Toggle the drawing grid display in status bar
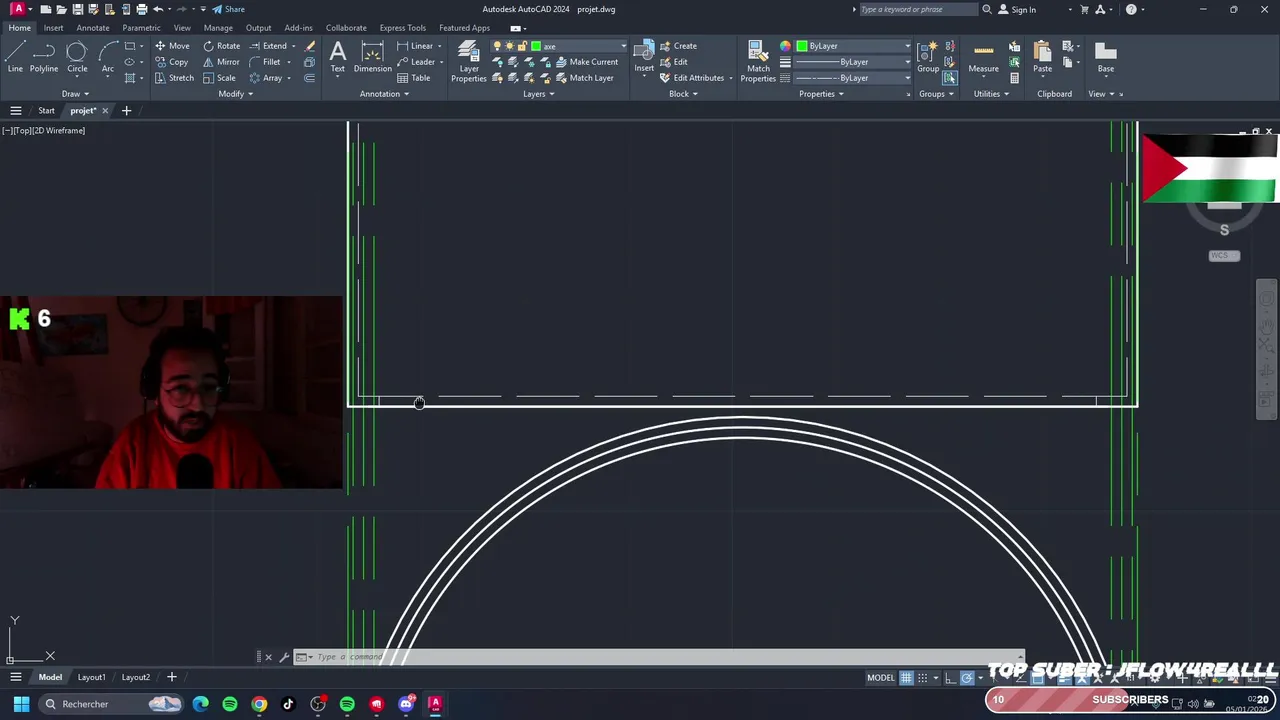Image resolution: width=1280 pixels, height=720 pixels. 906,678
